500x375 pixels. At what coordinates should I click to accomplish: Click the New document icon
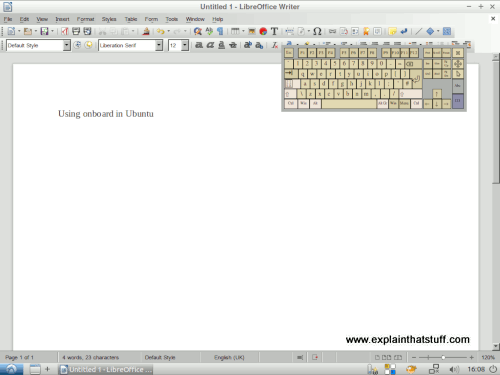11,31
